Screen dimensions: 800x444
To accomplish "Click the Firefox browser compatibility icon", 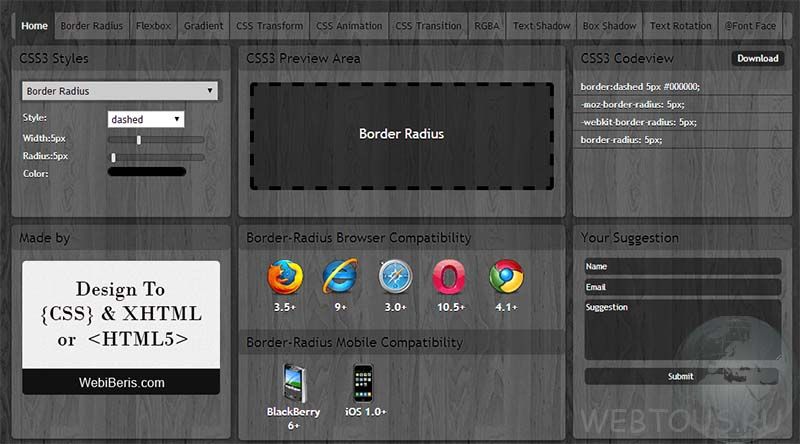I will coord(285,277).
